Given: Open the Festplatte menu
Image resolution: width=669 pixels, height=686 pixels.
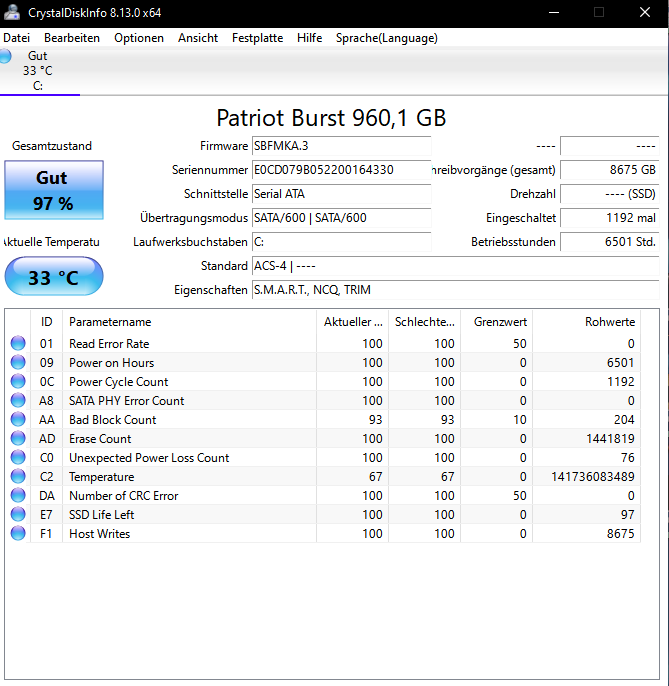Looking at the screenshot, I should coord(257,38).
